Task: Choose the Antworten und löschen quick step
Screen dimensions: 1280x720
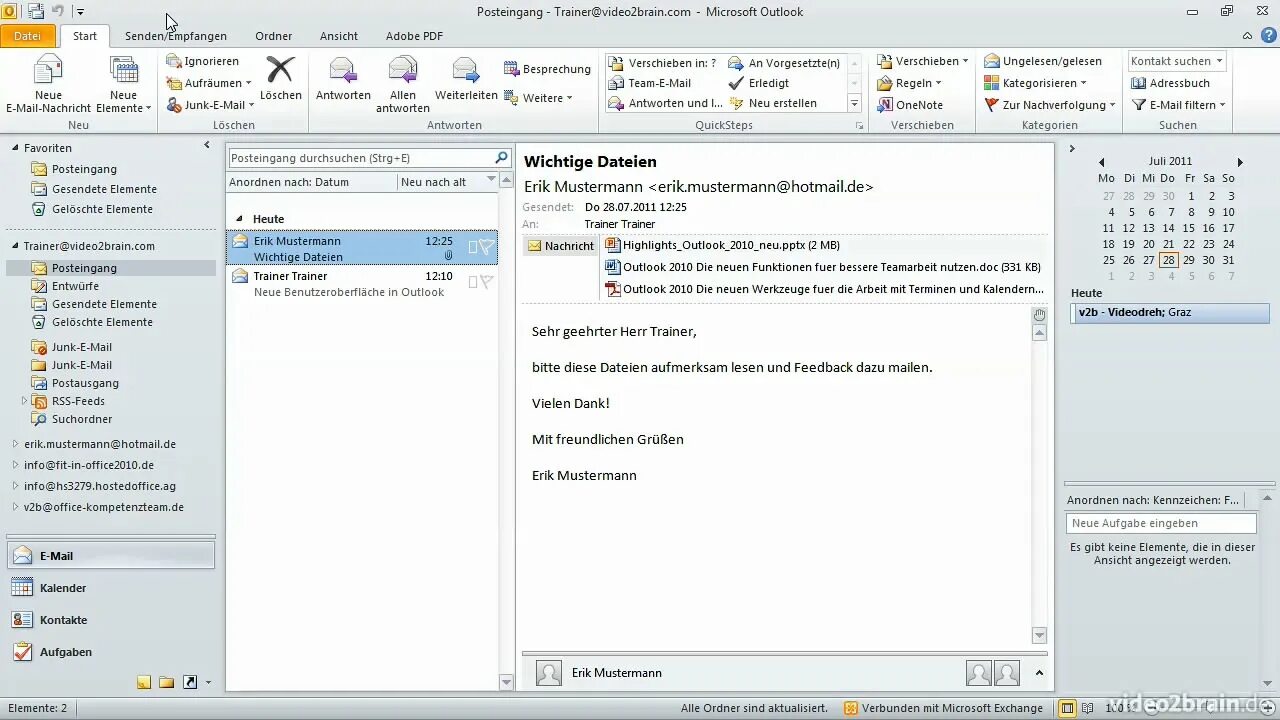Action: point(666,103)
